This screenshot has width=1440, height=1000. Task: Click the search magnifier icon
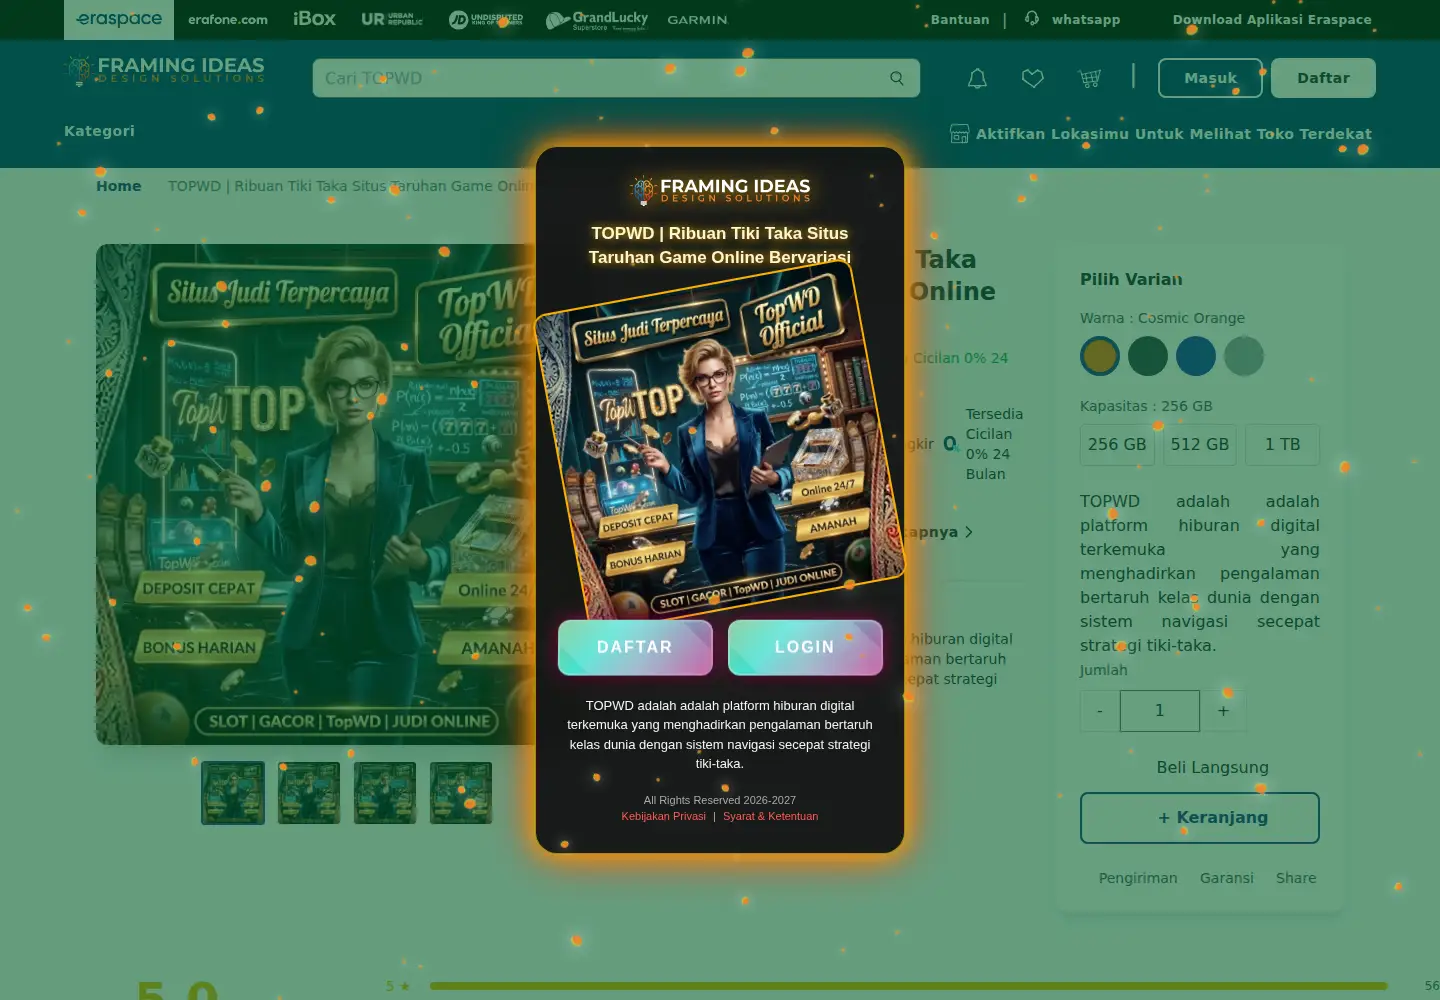[x=897, y=78]
